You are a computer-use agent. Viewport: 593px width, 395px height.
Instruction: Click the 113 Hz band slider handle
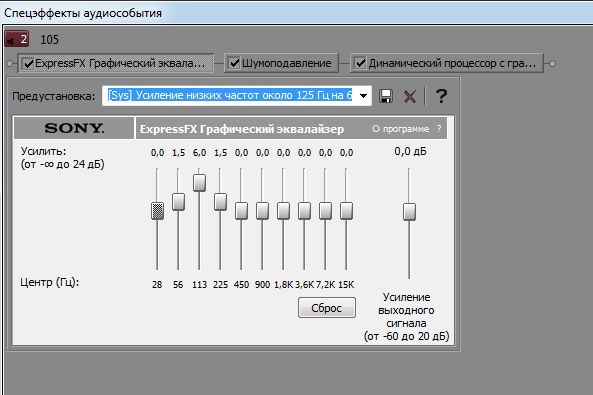click(x=199, y=182)
